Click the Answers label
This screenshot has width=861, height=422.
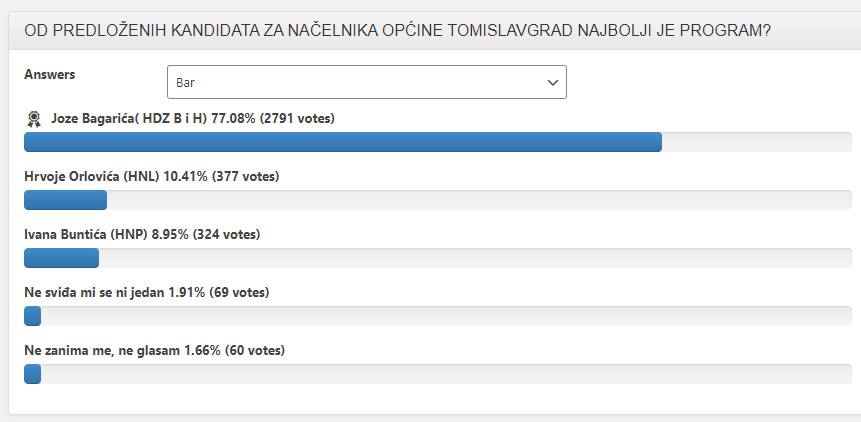click(49, 75)
